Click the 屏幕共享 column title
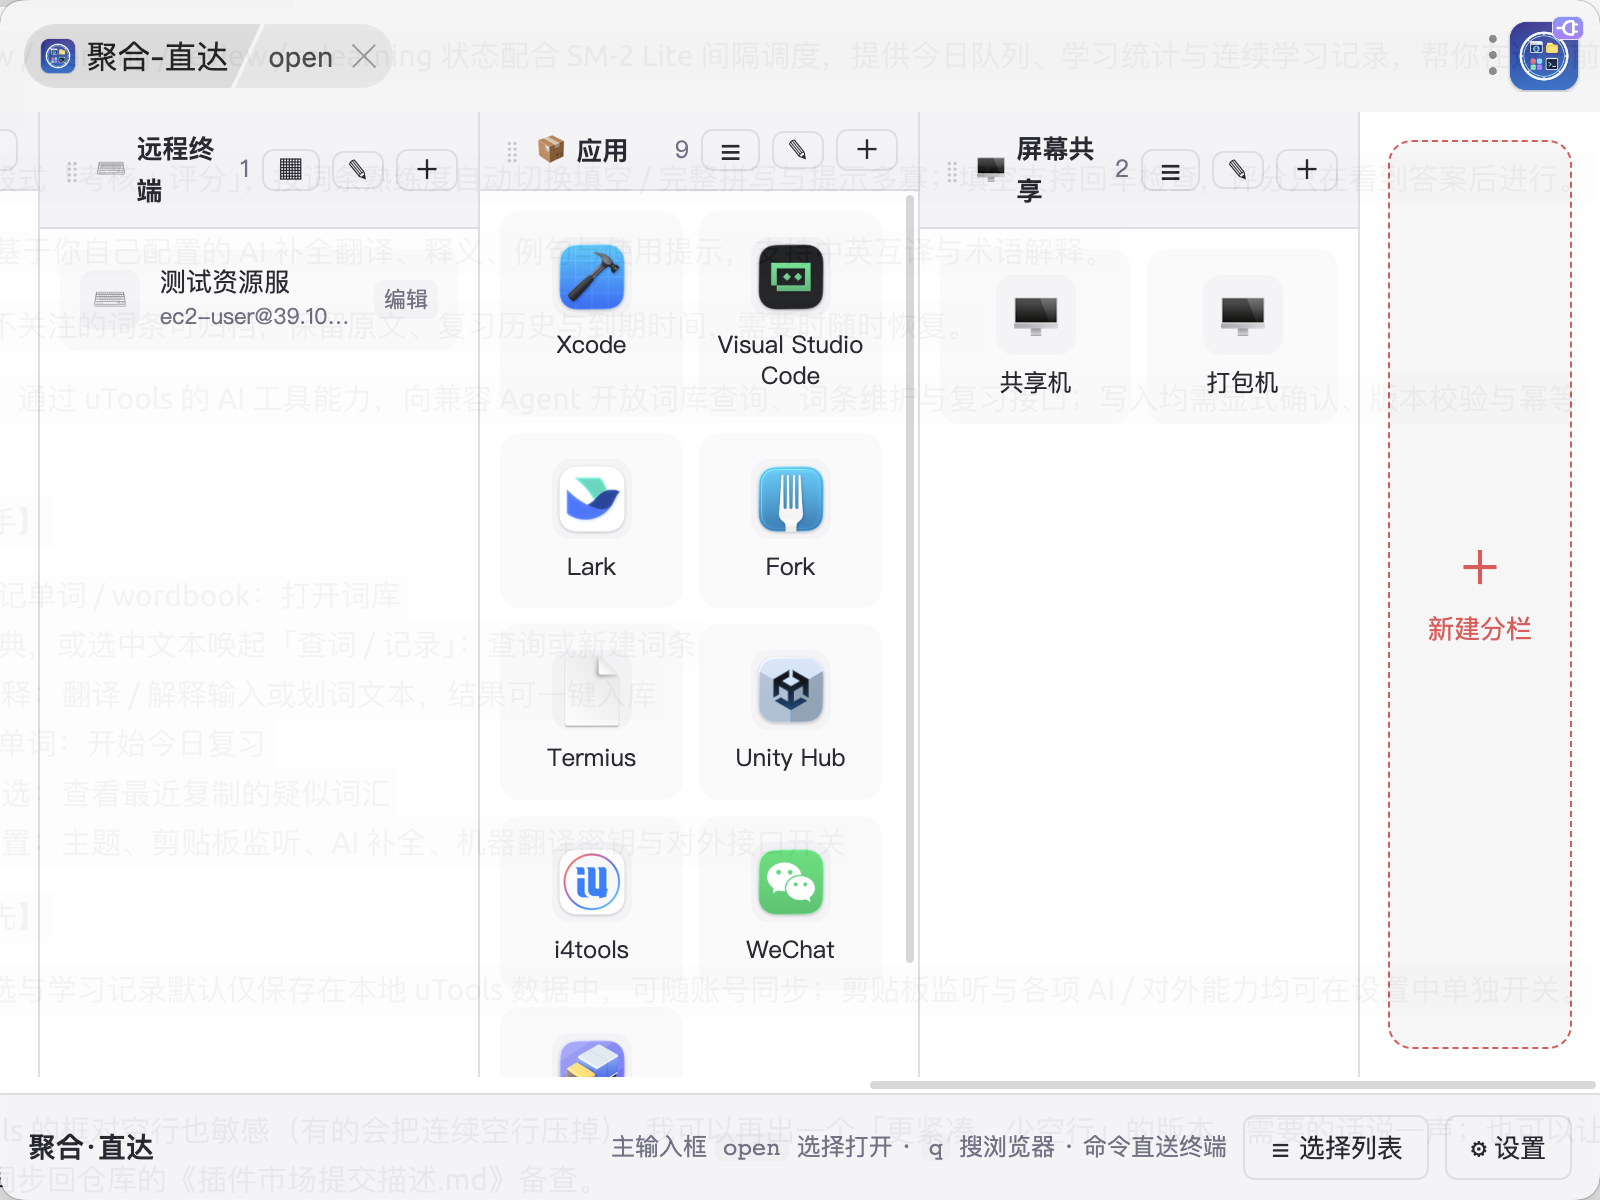Viewport: 1600px width, 1200px height. coord(1055,170)
